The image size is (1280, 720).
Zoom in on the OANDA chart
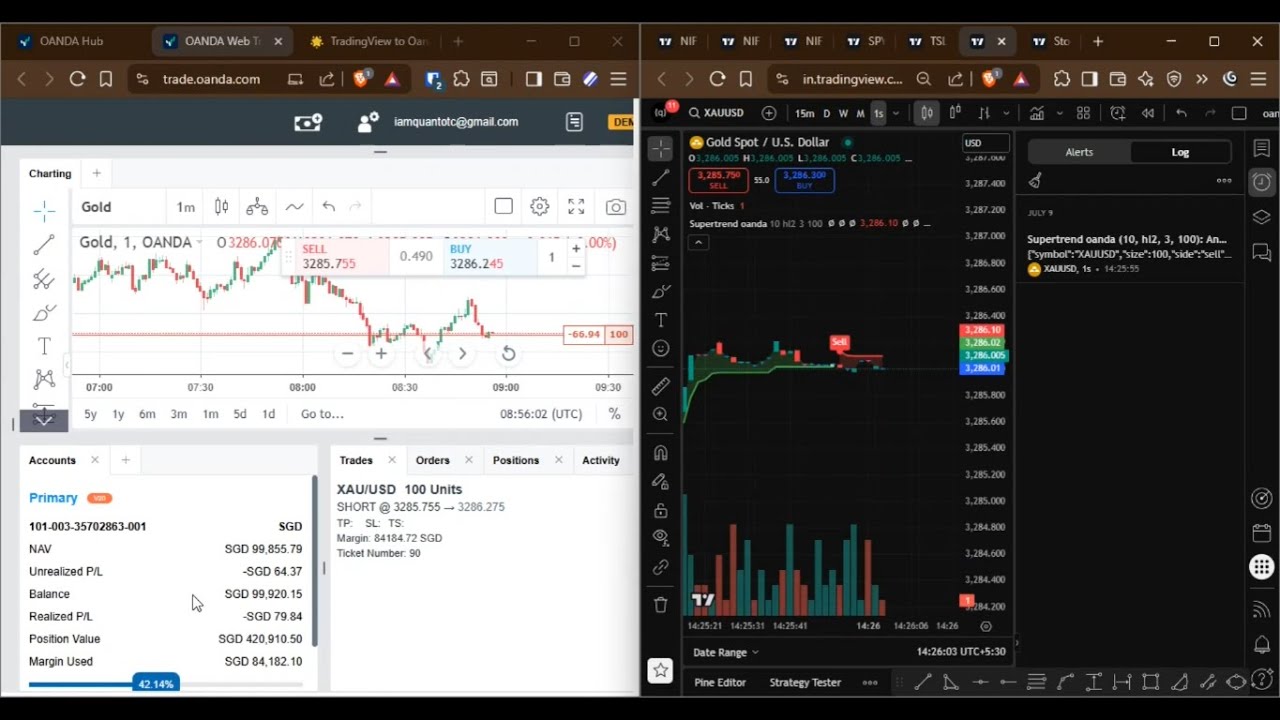tap(381, 353)
